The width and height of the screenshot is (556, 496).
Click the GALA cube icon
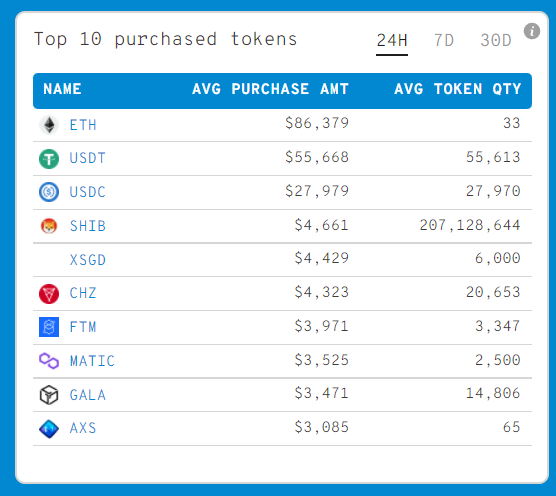49,395
